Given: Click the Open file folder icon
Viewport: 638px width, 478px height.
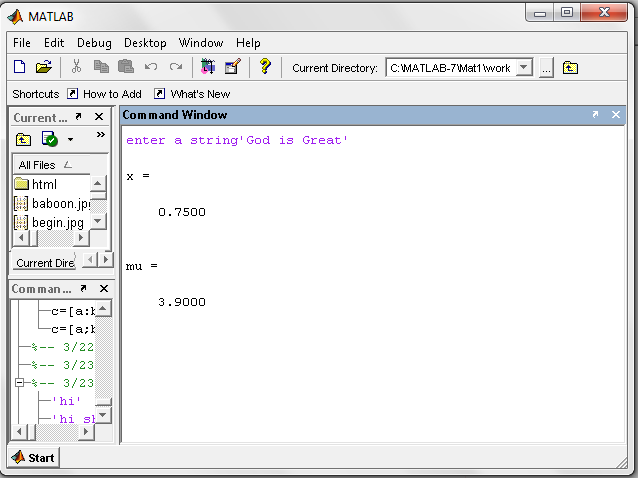Looking at the screenshot, I should point(43,67).
